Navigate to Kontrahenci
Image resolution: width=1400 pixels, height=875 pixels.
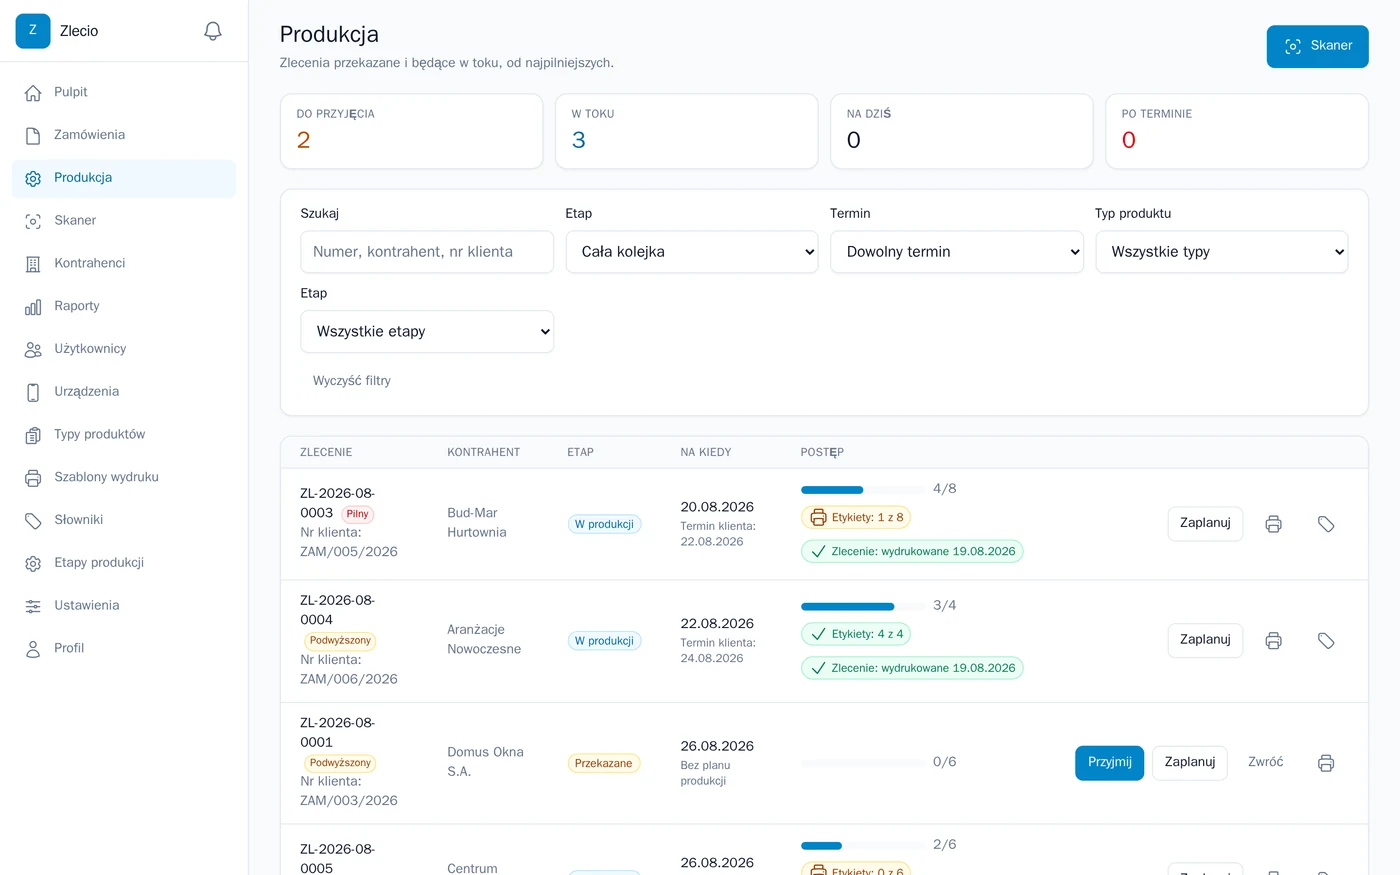coord(124,264)
